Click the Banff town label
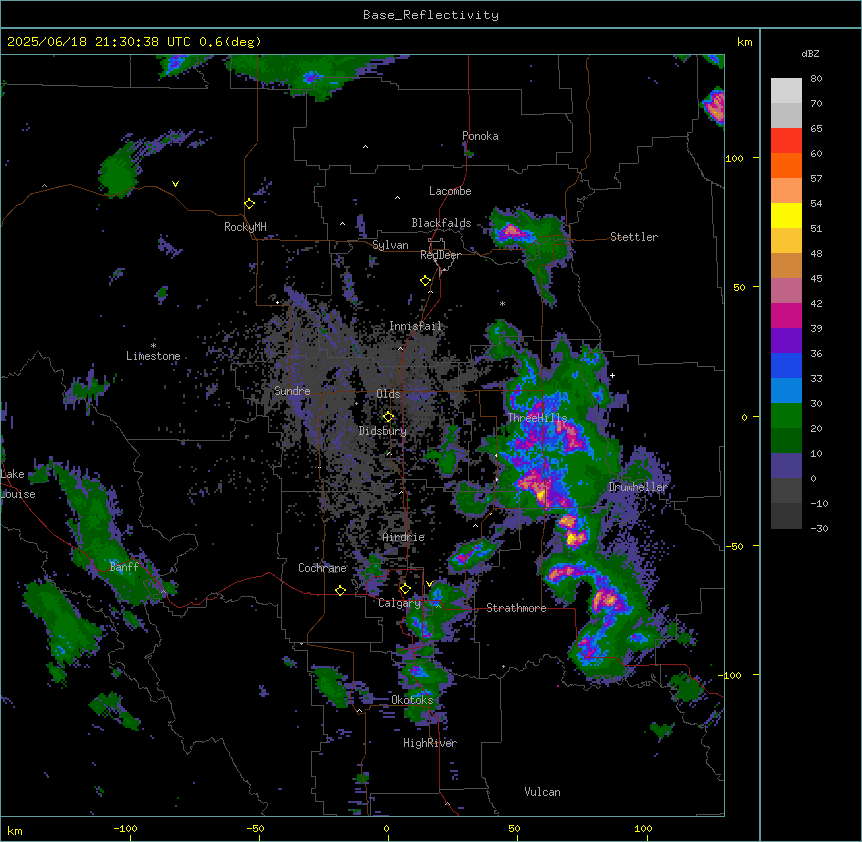862x842 pixels. pyautogui.click(x=124, y=567)
